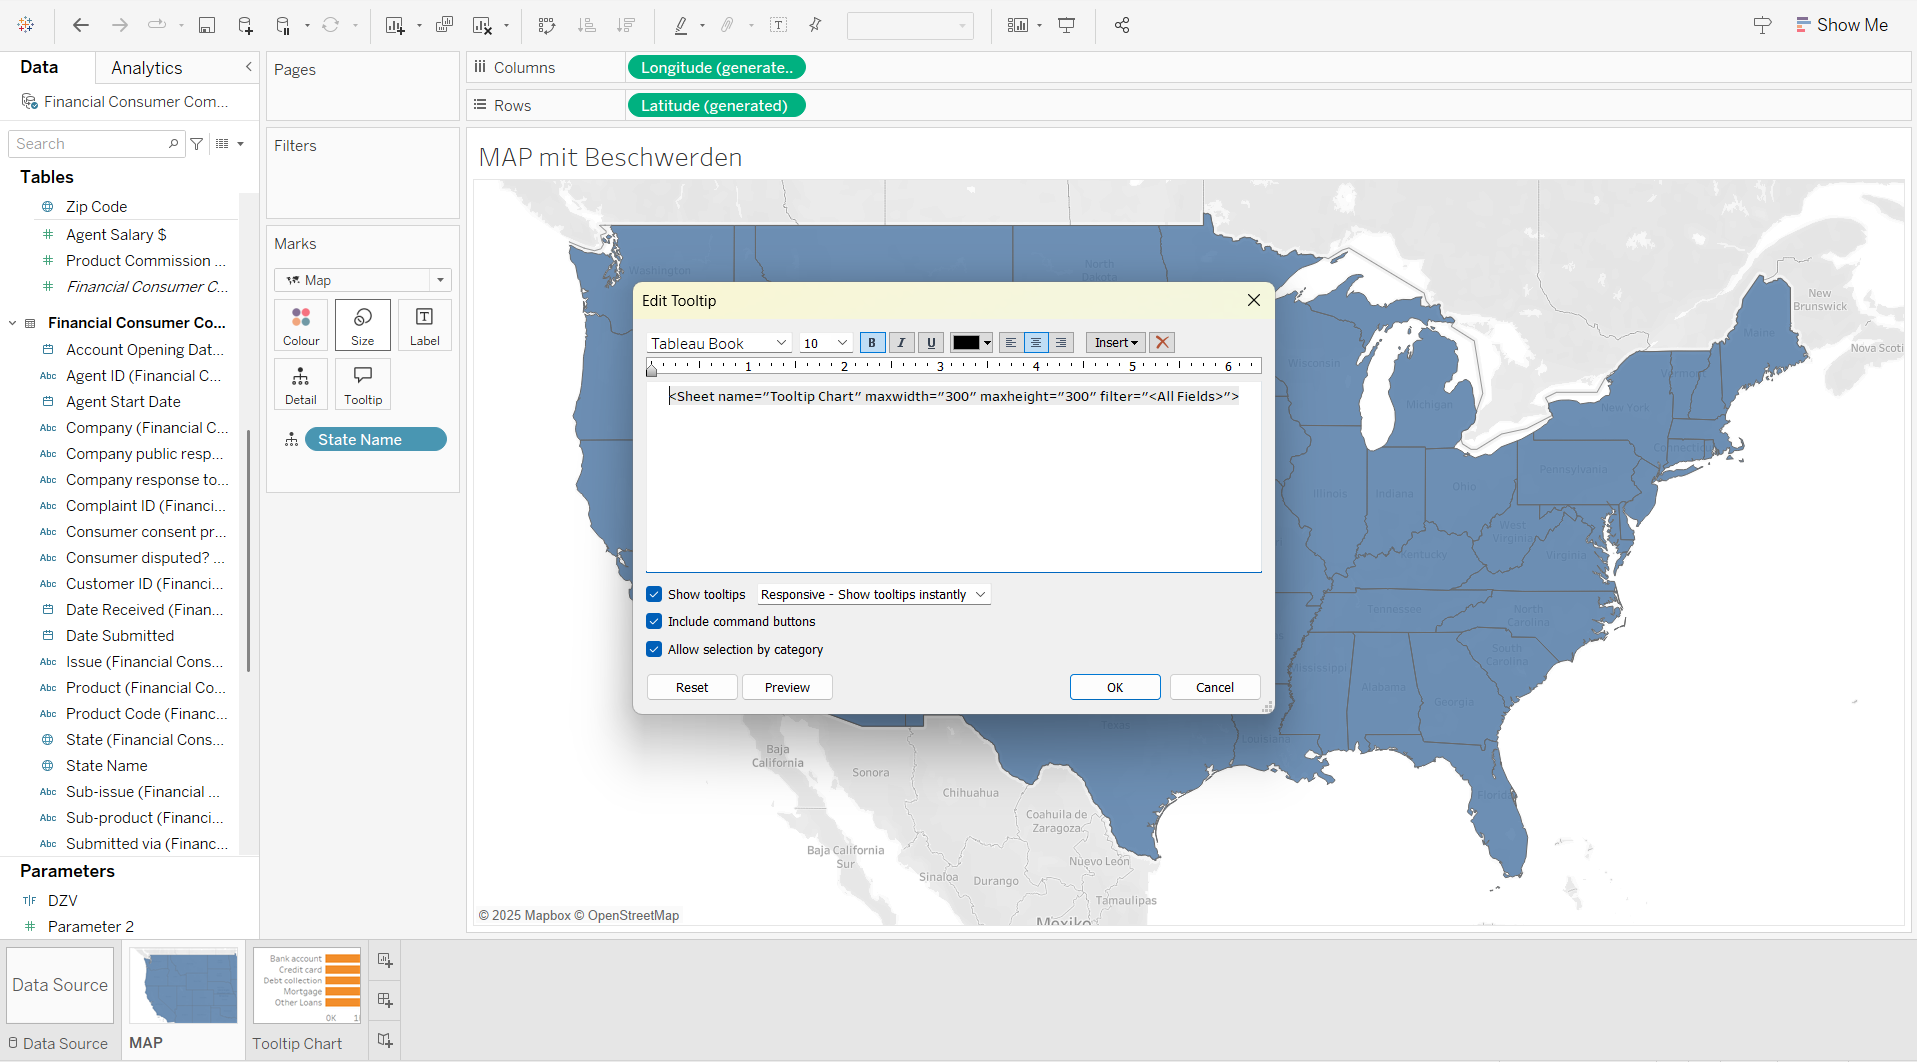Collapse the Data pane with arrow
The height and width of the screenshot is (1062, 1917).
248,67
